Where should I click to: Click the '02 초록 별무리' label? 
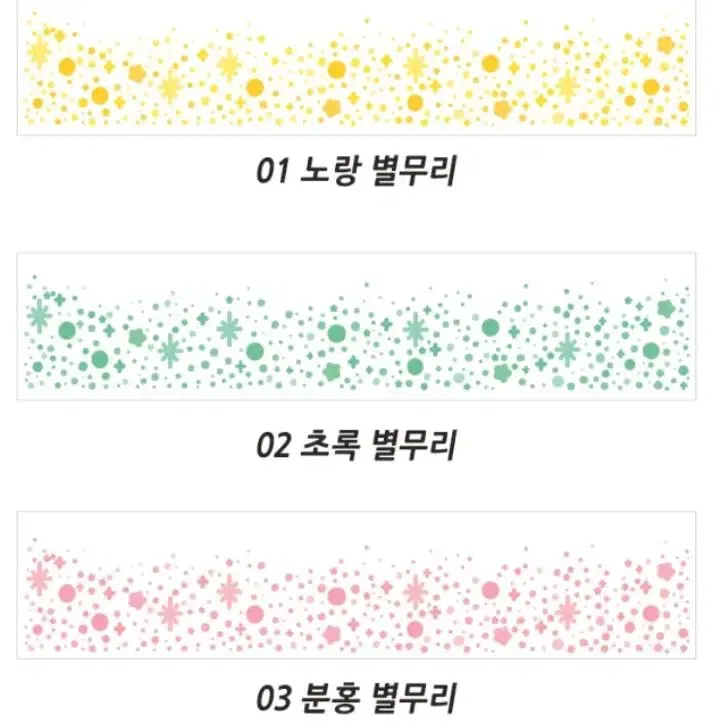(x=356, y=445)
